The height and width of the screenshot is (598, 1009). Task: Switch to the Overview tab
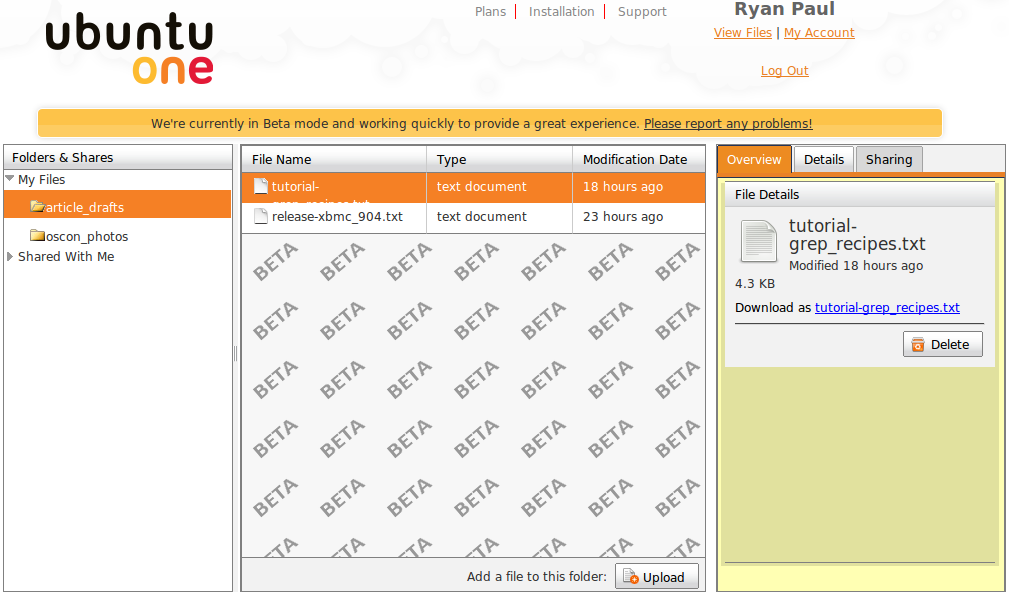pos(754,160)
